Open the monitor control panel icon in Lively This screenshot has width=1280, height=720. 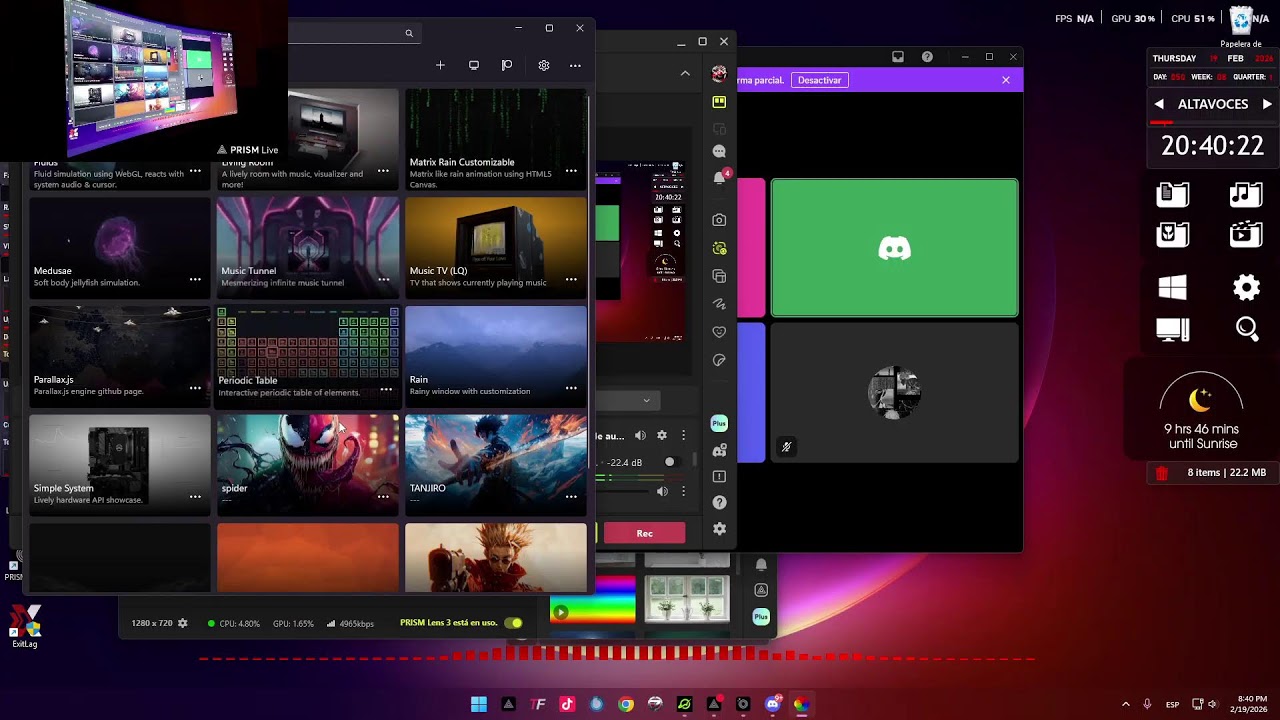point(474,65)
